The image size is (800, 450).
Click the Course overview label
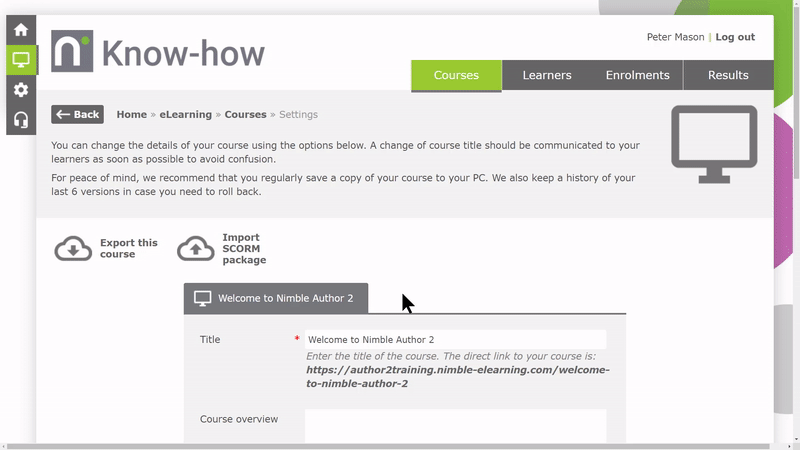click(x=239, y=419)
